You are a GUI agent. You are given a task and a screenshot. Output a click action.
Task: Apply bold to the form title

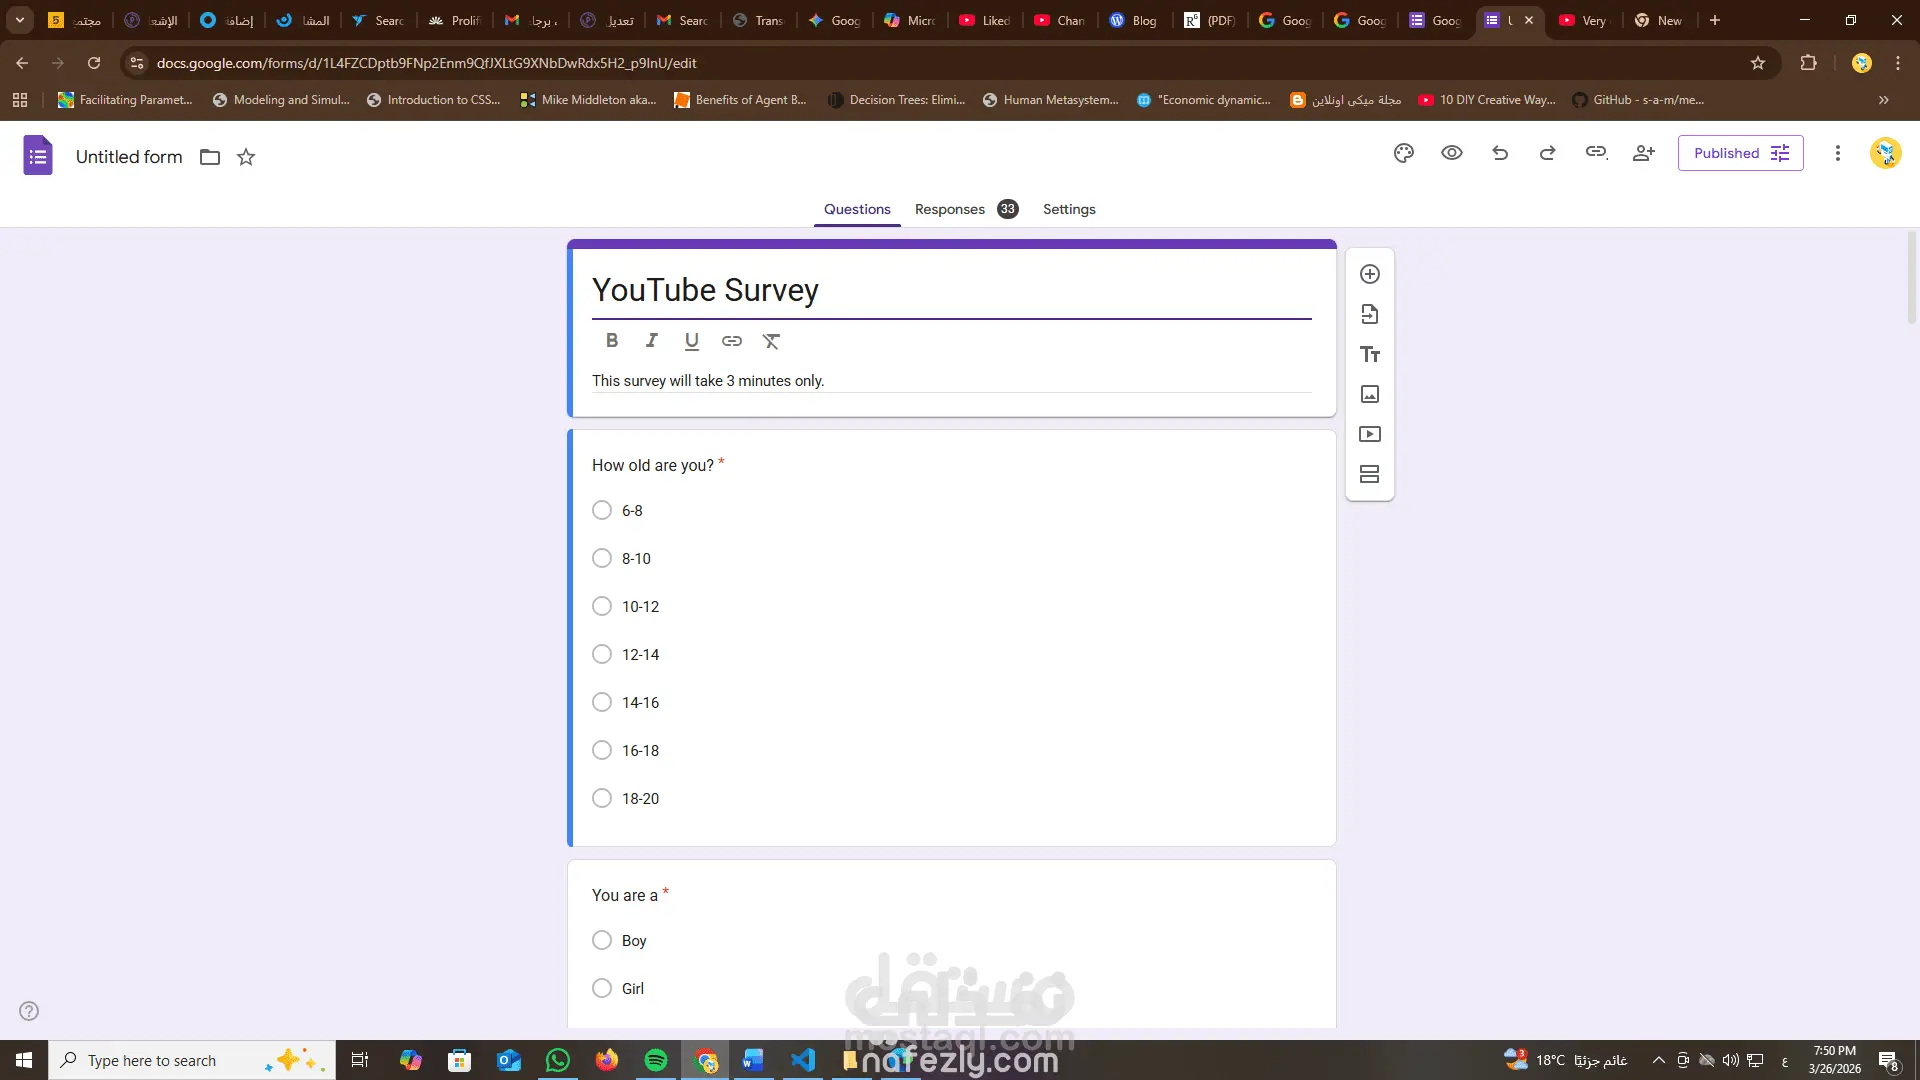click(612, 341)
